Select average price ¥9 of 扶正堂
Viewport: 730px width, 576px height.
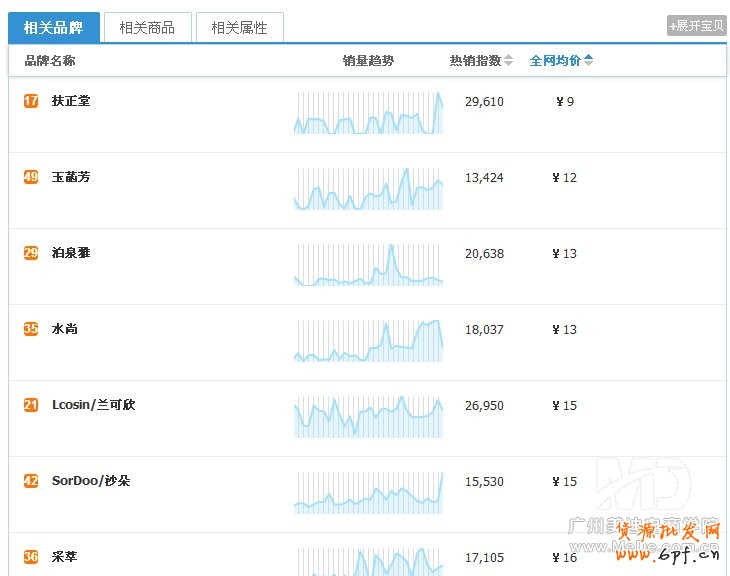565,102
